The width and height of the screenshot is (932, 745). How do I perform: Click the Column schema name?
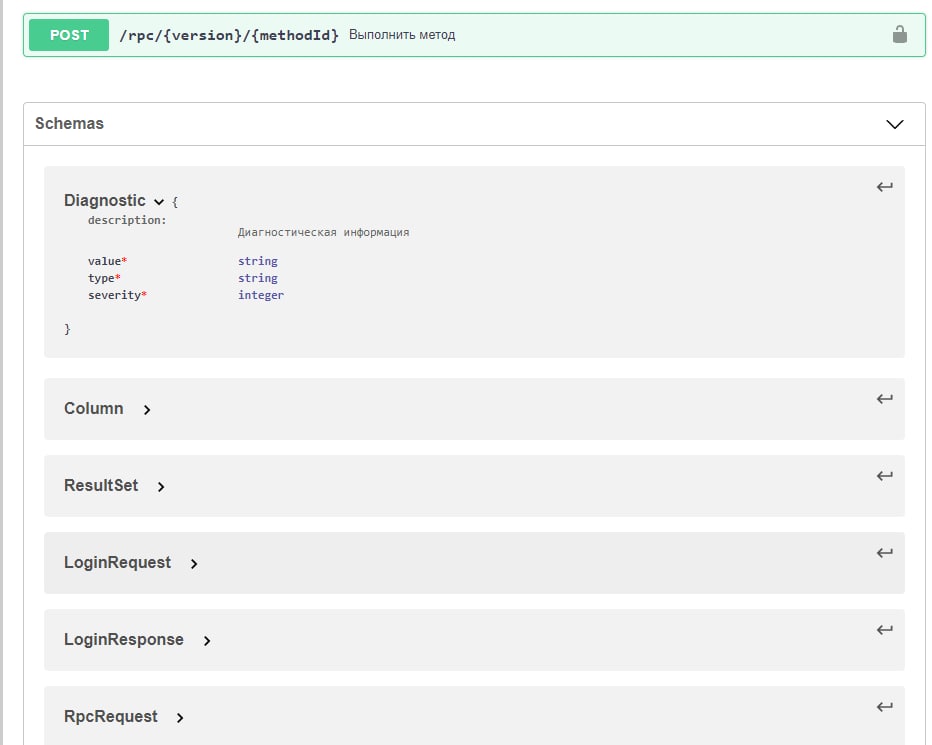[94, 408]
